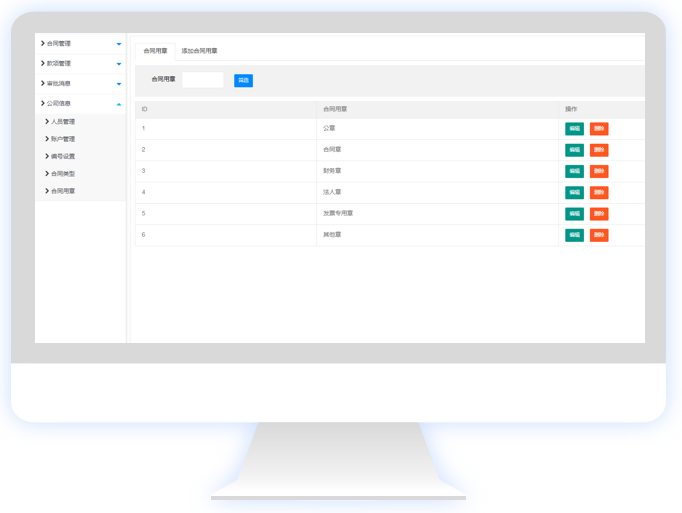Open 编号设置 in the sidebar
This screenshot has width=682, height=513.
point(62,156)
